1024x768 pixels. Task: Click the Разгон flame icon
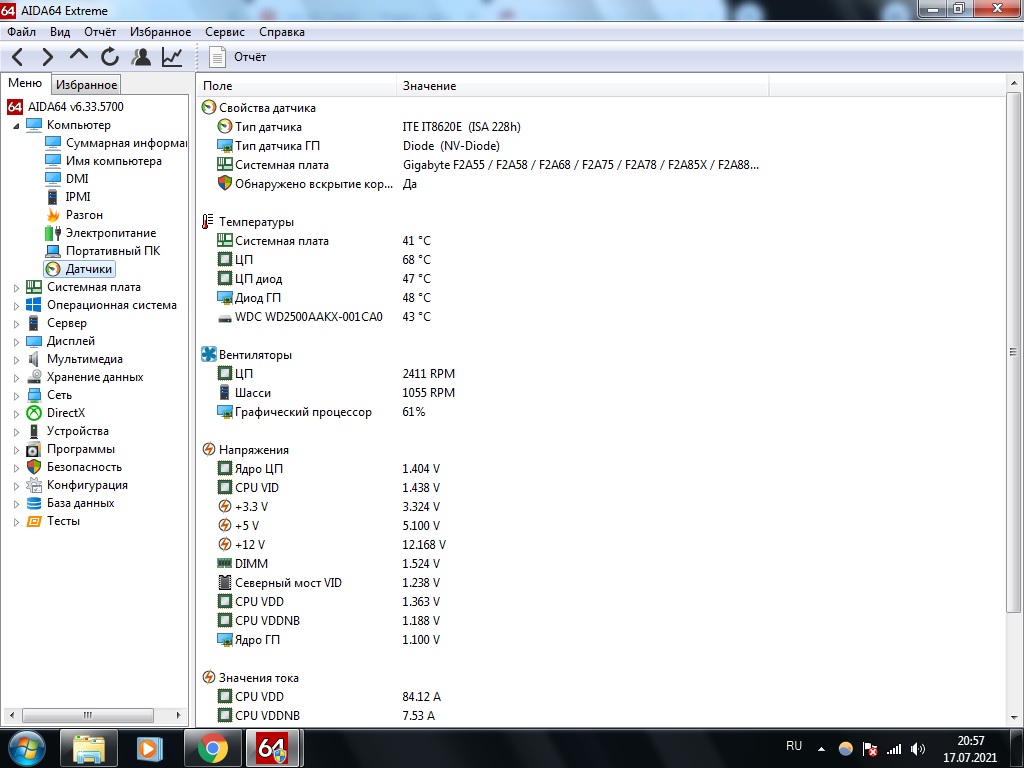tap(53, 215)
